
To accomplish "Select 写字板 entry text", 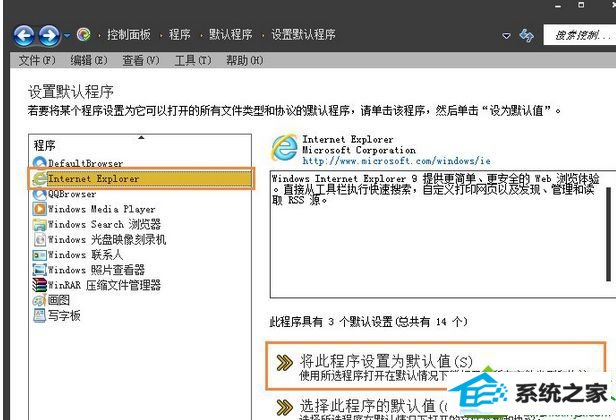I will click(x=64, y=315).
